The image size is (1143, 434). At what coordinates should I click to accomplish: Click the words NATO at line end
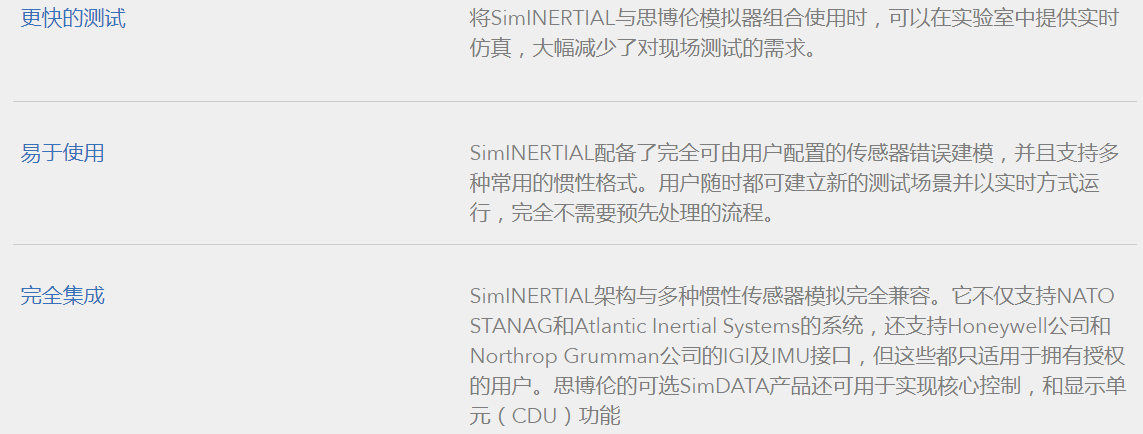(x=1090, y=297)
